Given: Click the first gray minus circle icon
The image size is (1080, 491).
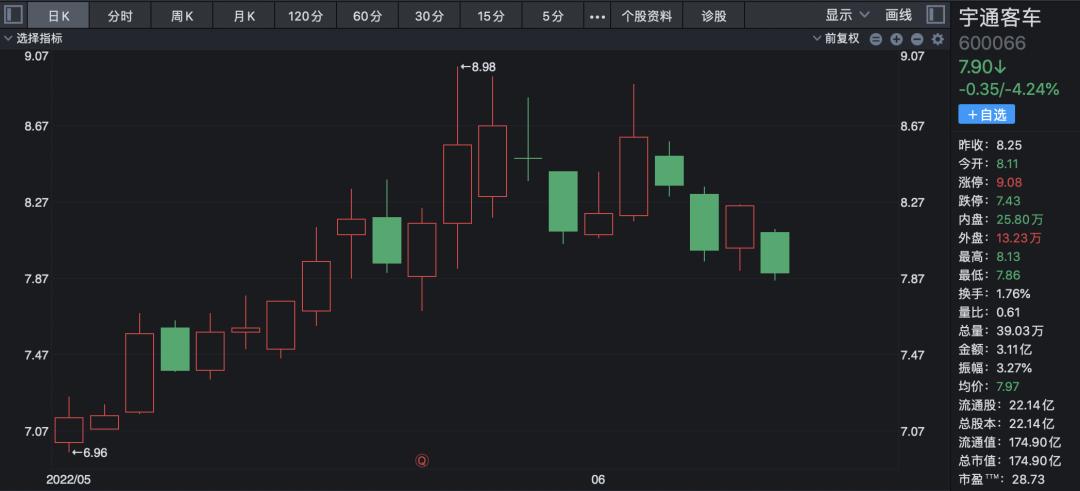Looking at the screenshot, I should click(x=876, y=39).
